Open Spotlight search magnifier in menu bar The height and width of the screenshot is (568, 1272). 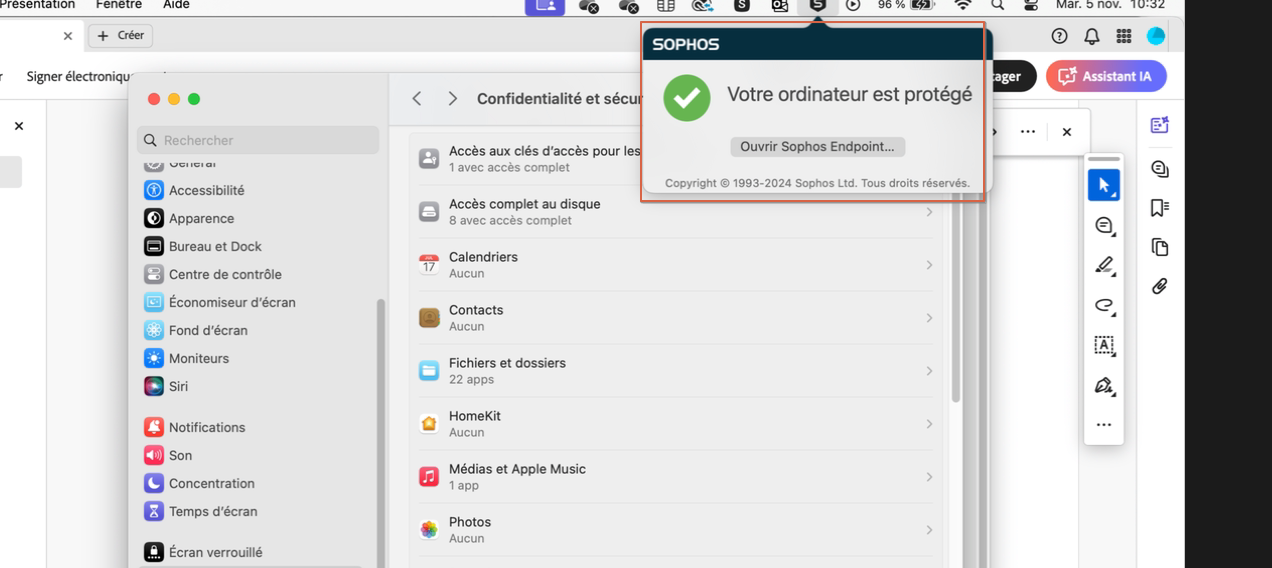[x=997, y=5]
